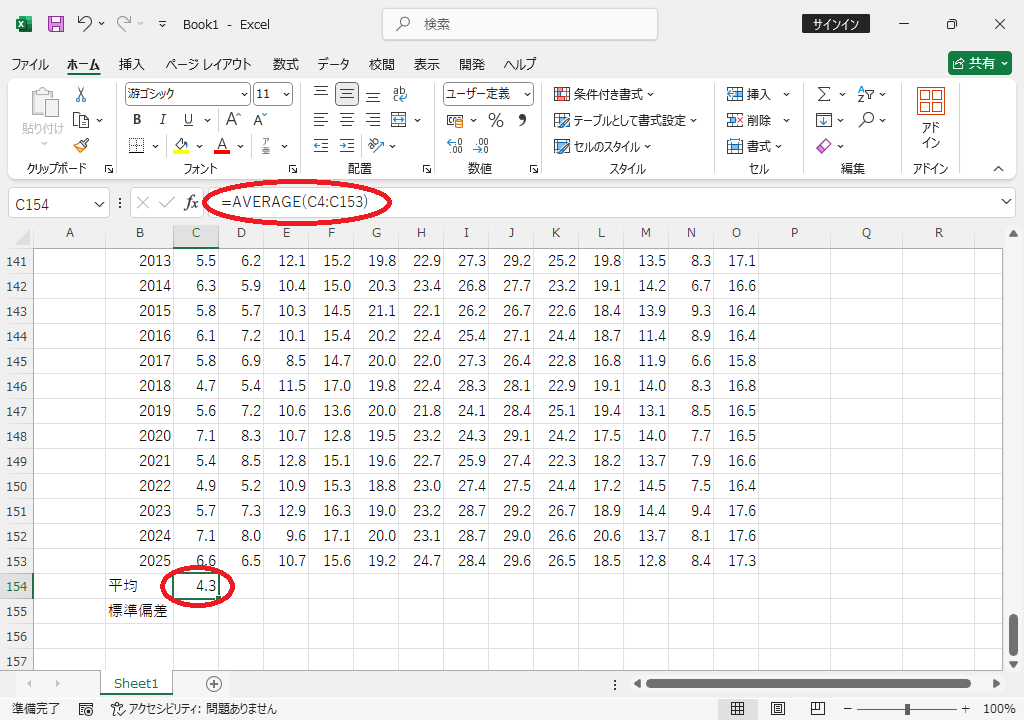This screenshot has height=720, width=1024.
Task: Align text to the top
Action: [x=321, y=94]
